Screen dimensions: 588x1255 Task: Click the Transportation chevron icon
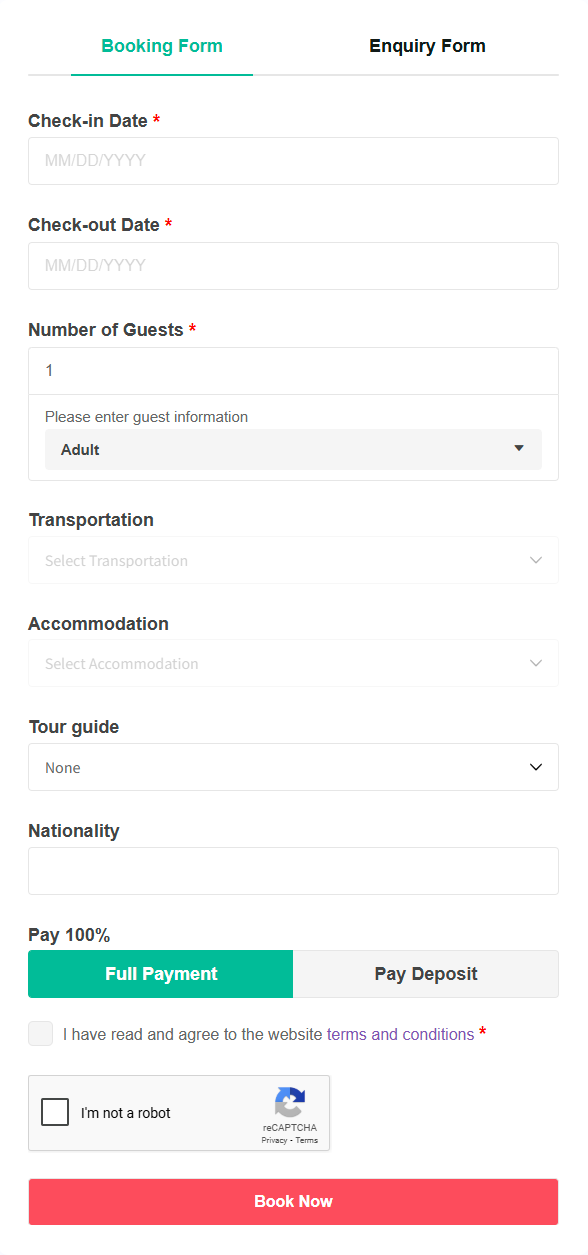tap(536, 560)
